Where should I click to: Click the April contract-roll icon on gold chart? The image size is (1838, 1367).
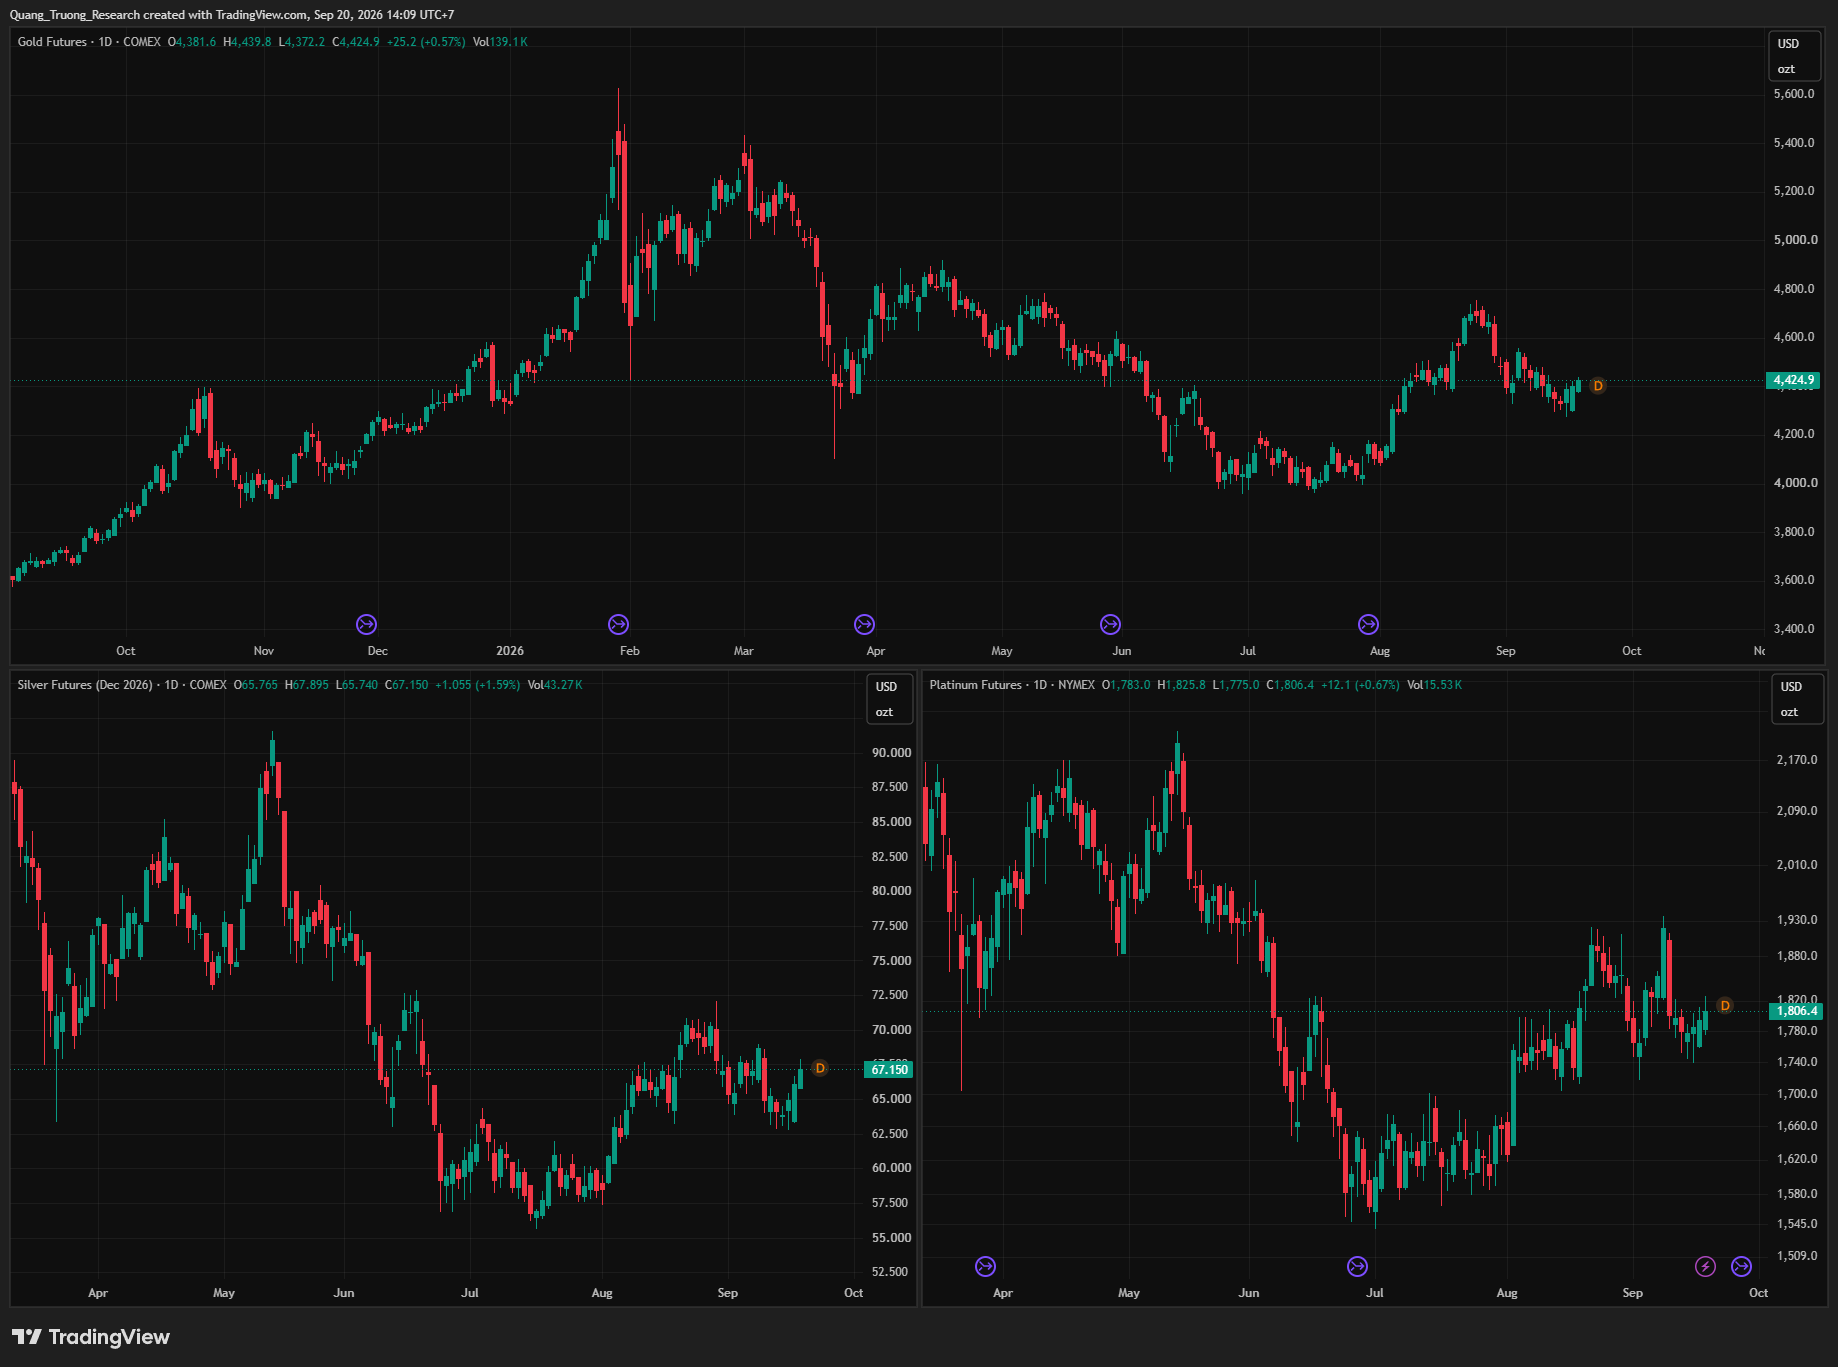[x=864, y=624]
